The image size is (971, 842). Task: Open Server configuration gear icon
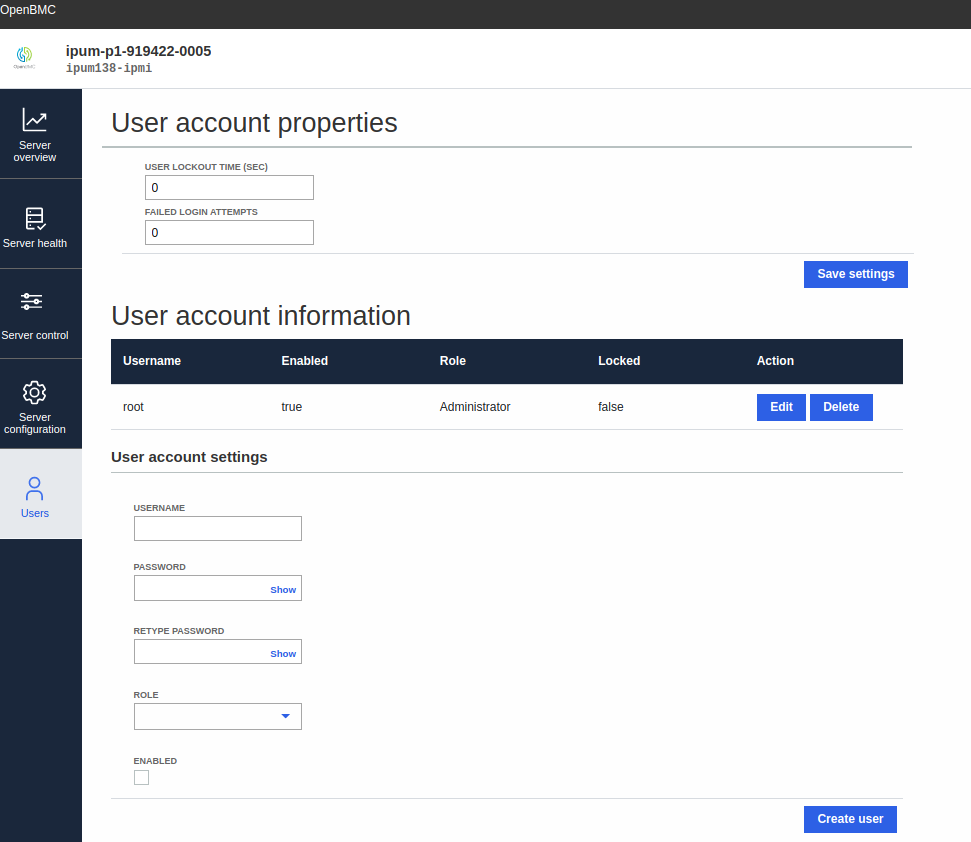[x=35, y=393]
